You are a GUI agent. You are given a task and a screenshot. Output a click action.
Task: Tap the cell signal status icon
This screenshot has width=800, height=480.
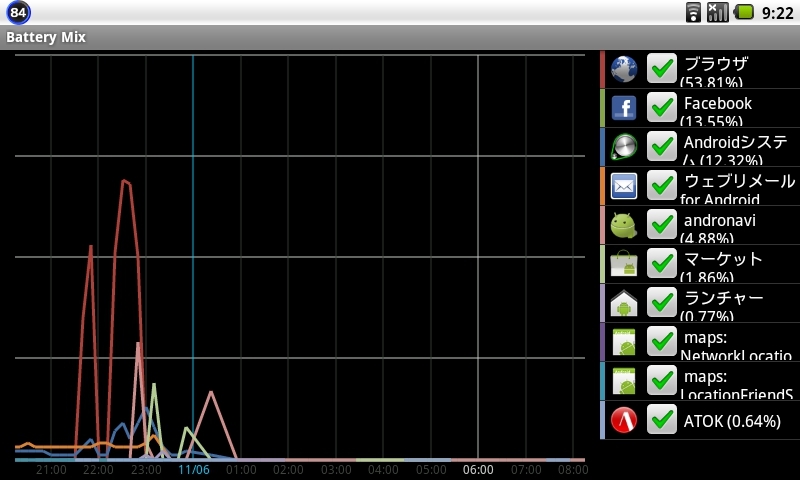pos(717,12)
